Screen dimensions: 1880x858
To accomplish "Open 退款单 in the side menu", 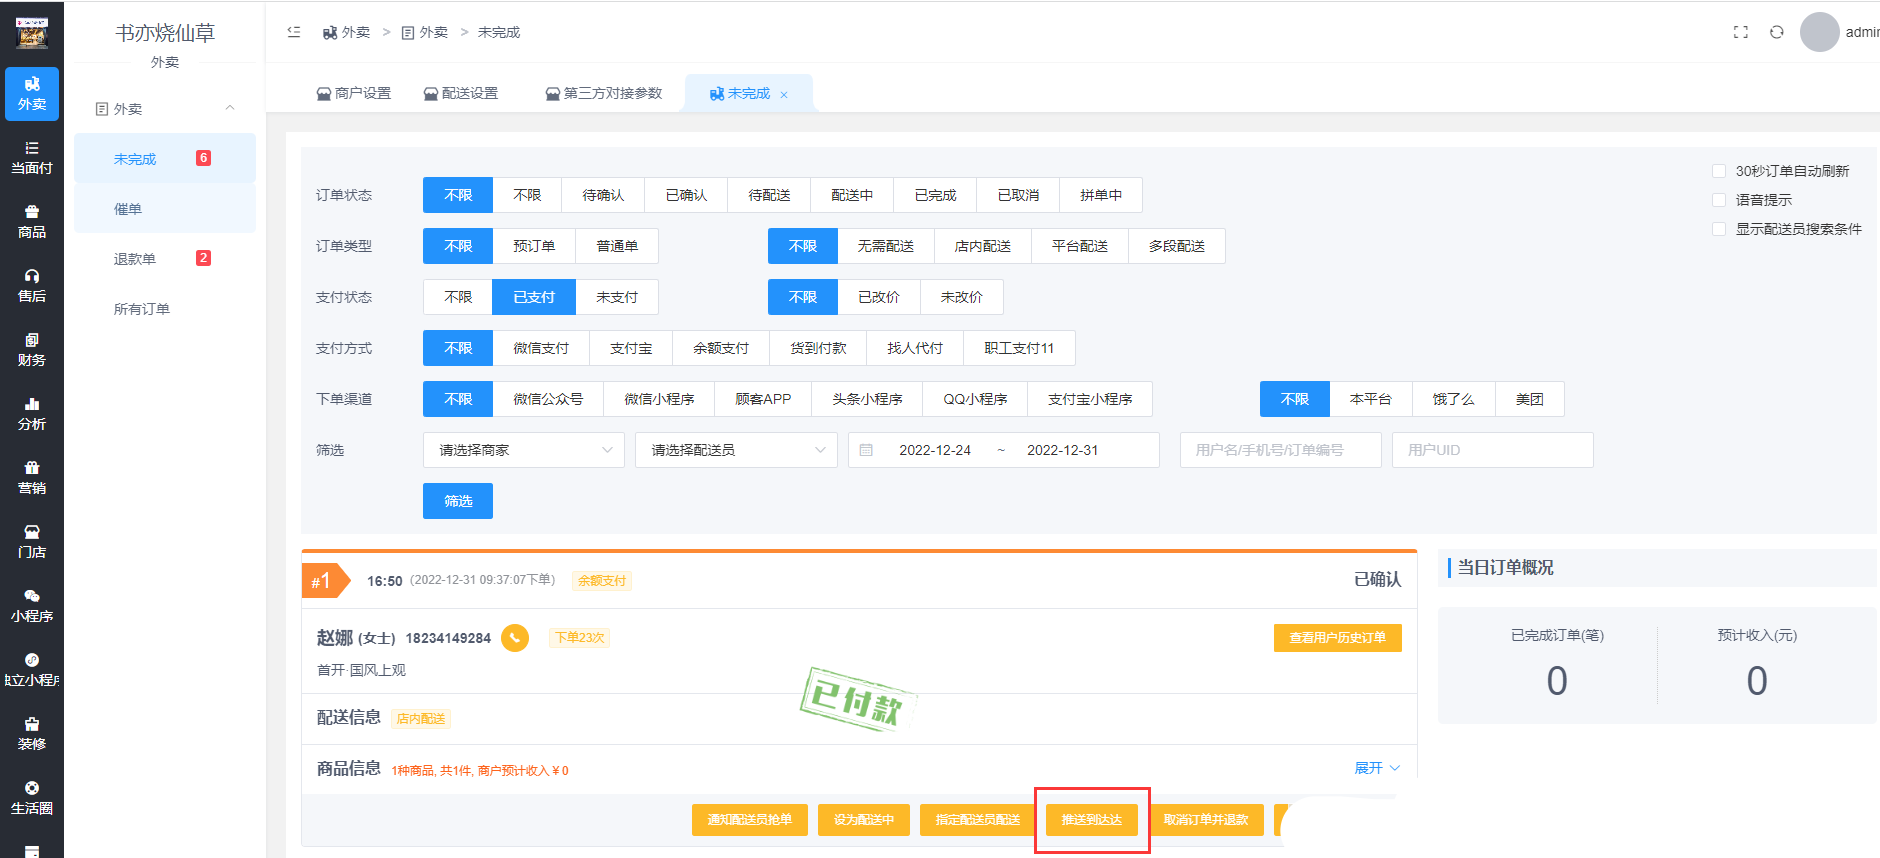I will click(135, 259).
